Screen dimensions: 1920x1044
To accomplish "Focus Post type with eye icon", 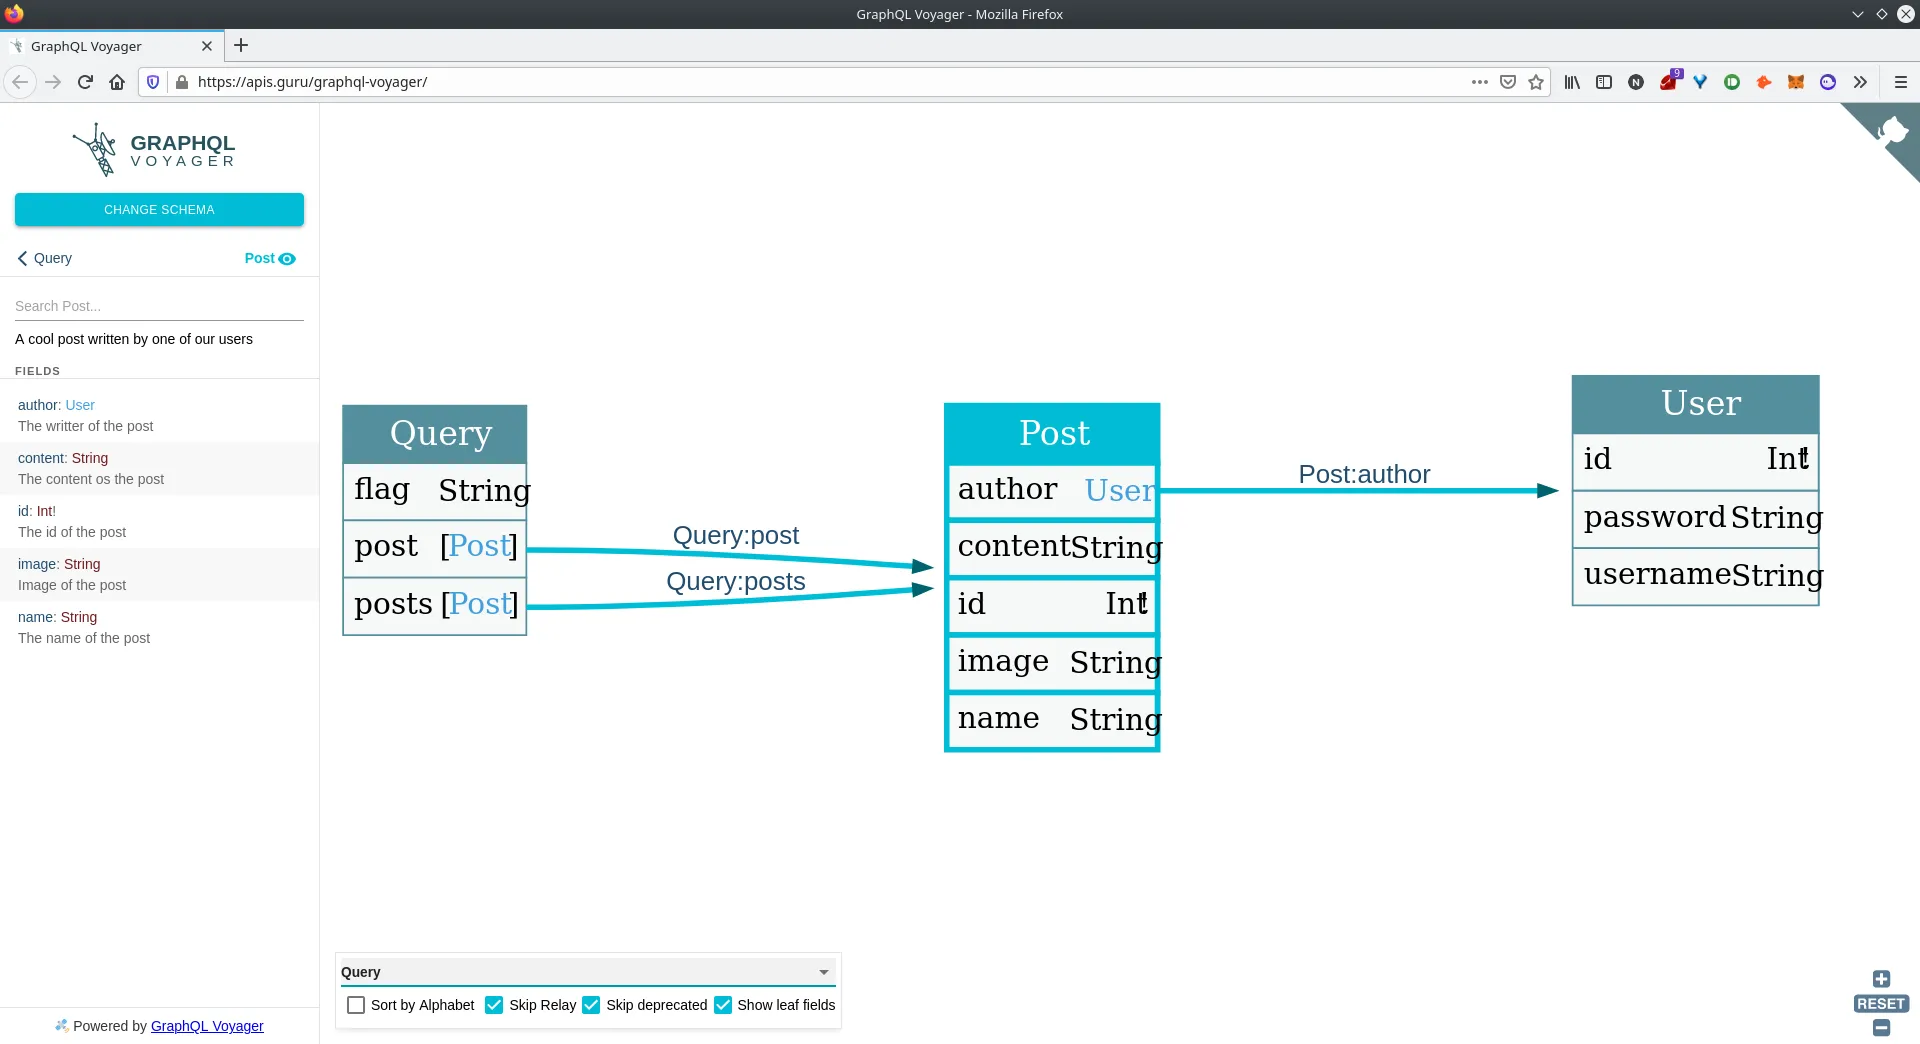I will [287, 258].
